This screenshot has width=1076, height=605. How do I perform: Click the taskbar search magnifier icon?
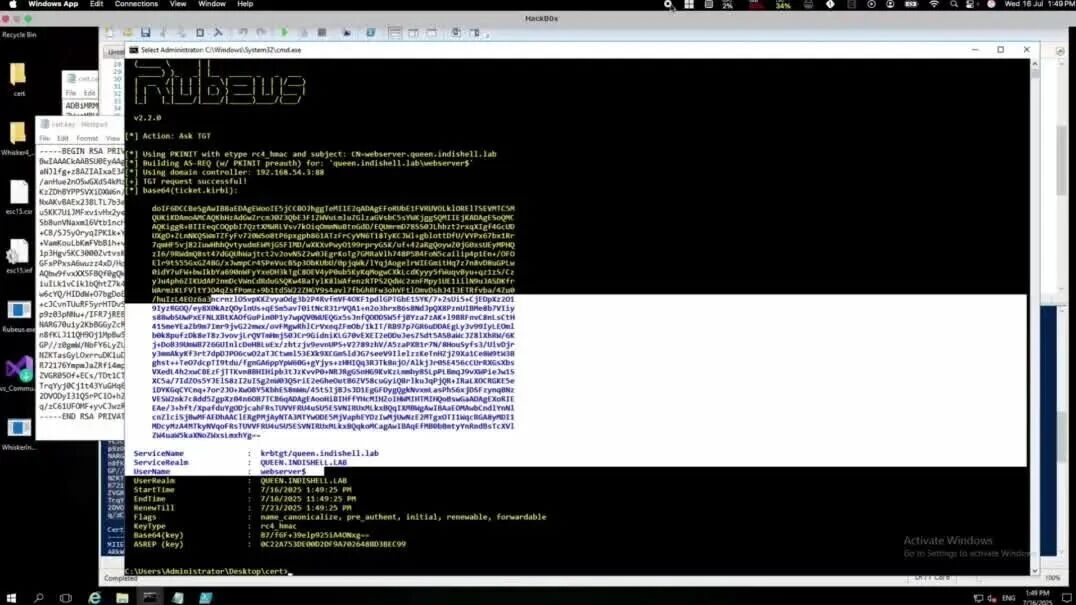(x=38, y=598)
